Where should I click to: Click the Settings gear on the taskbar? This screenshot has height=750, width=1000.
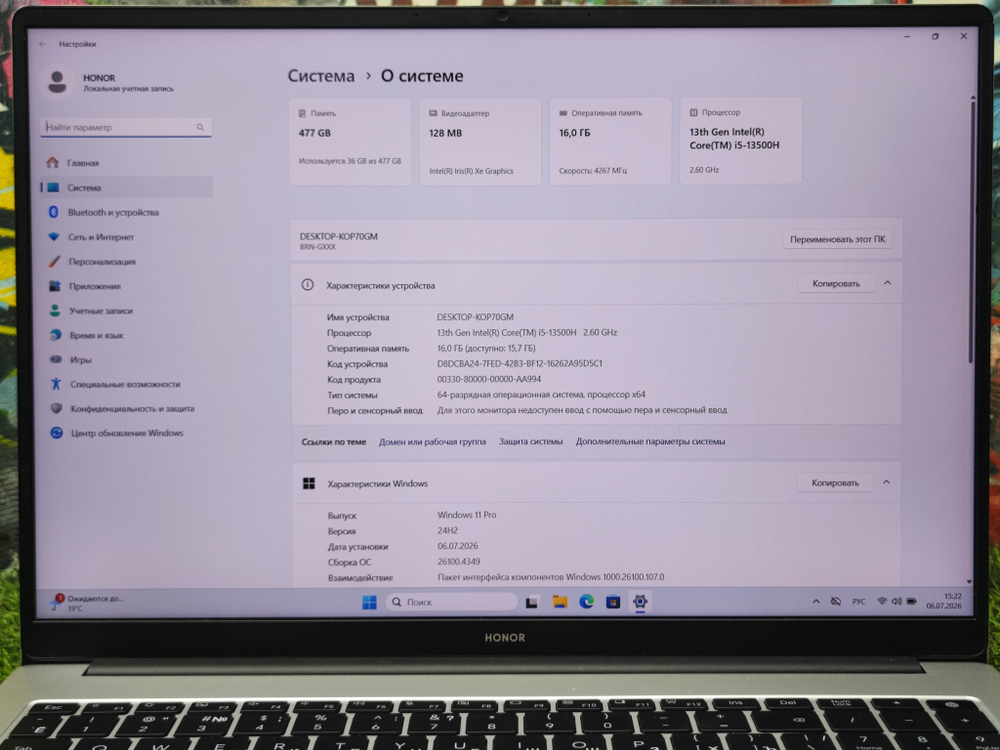[x=640, y=601]
